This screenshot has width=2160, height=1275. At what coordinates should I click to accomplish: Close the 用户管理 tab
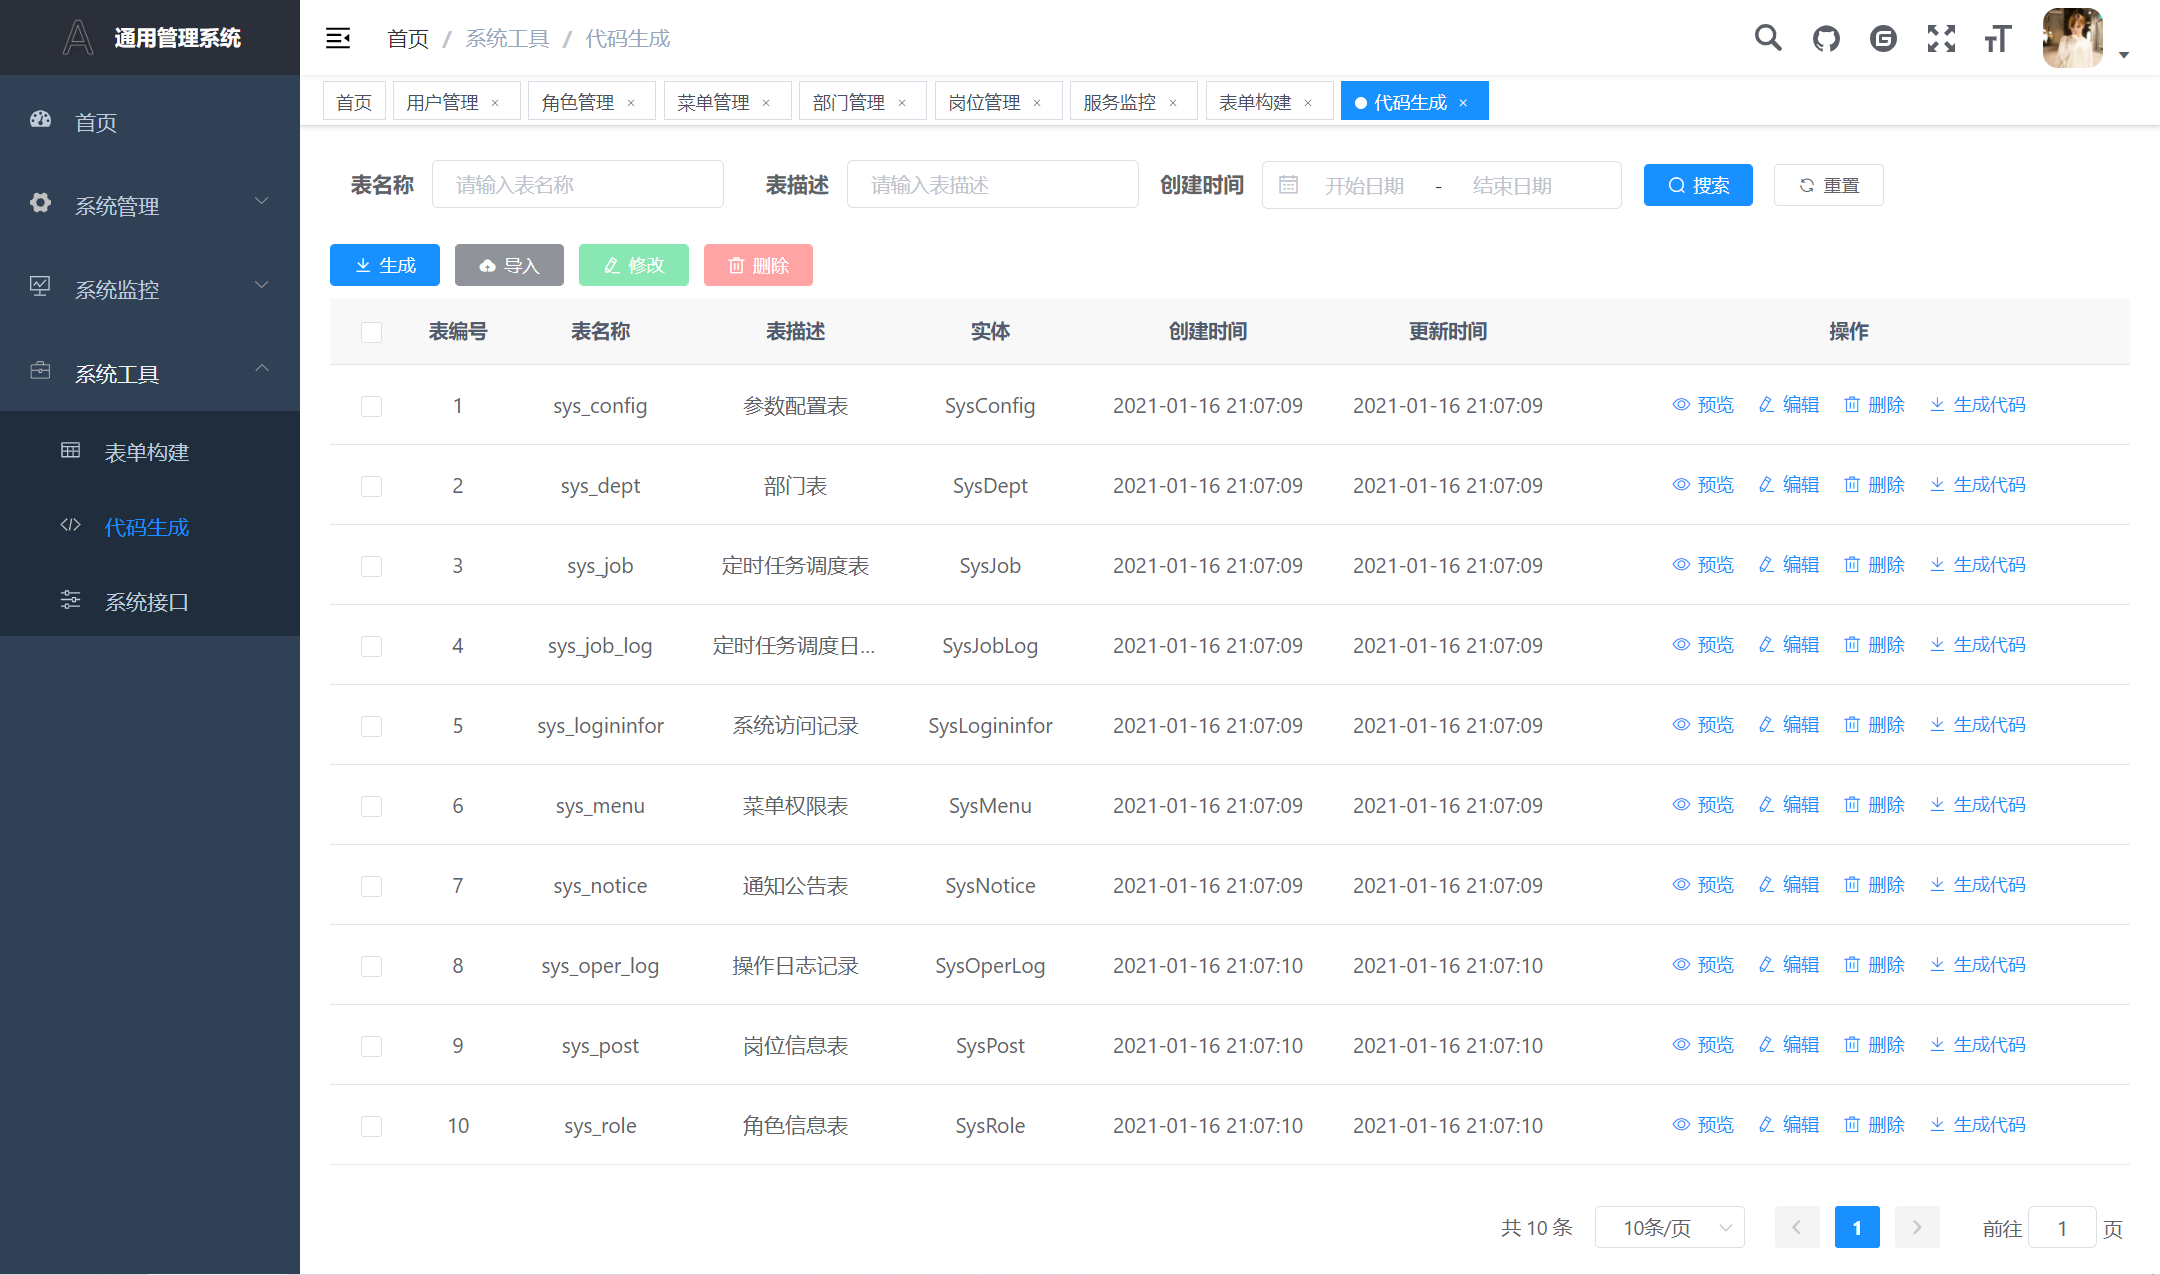(495, 103)
